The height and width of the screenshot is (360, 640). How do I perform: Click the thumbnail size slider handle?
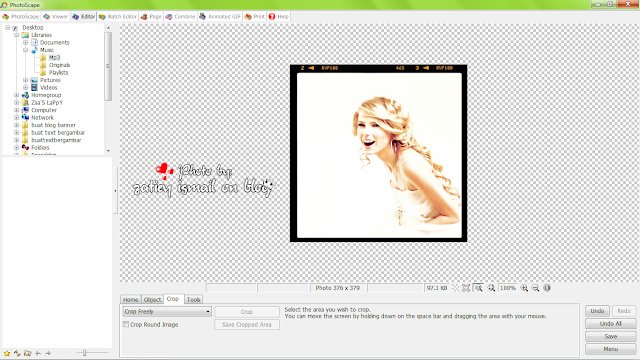click(84, 353)
